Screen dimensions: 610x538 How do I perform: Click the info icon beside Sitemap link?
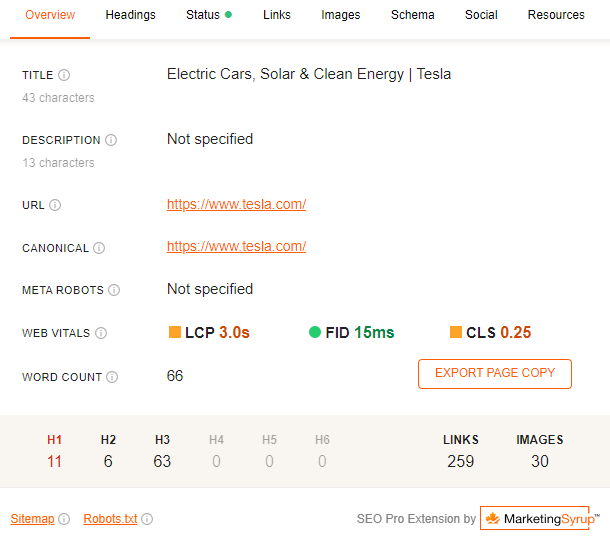pos(64,519)
